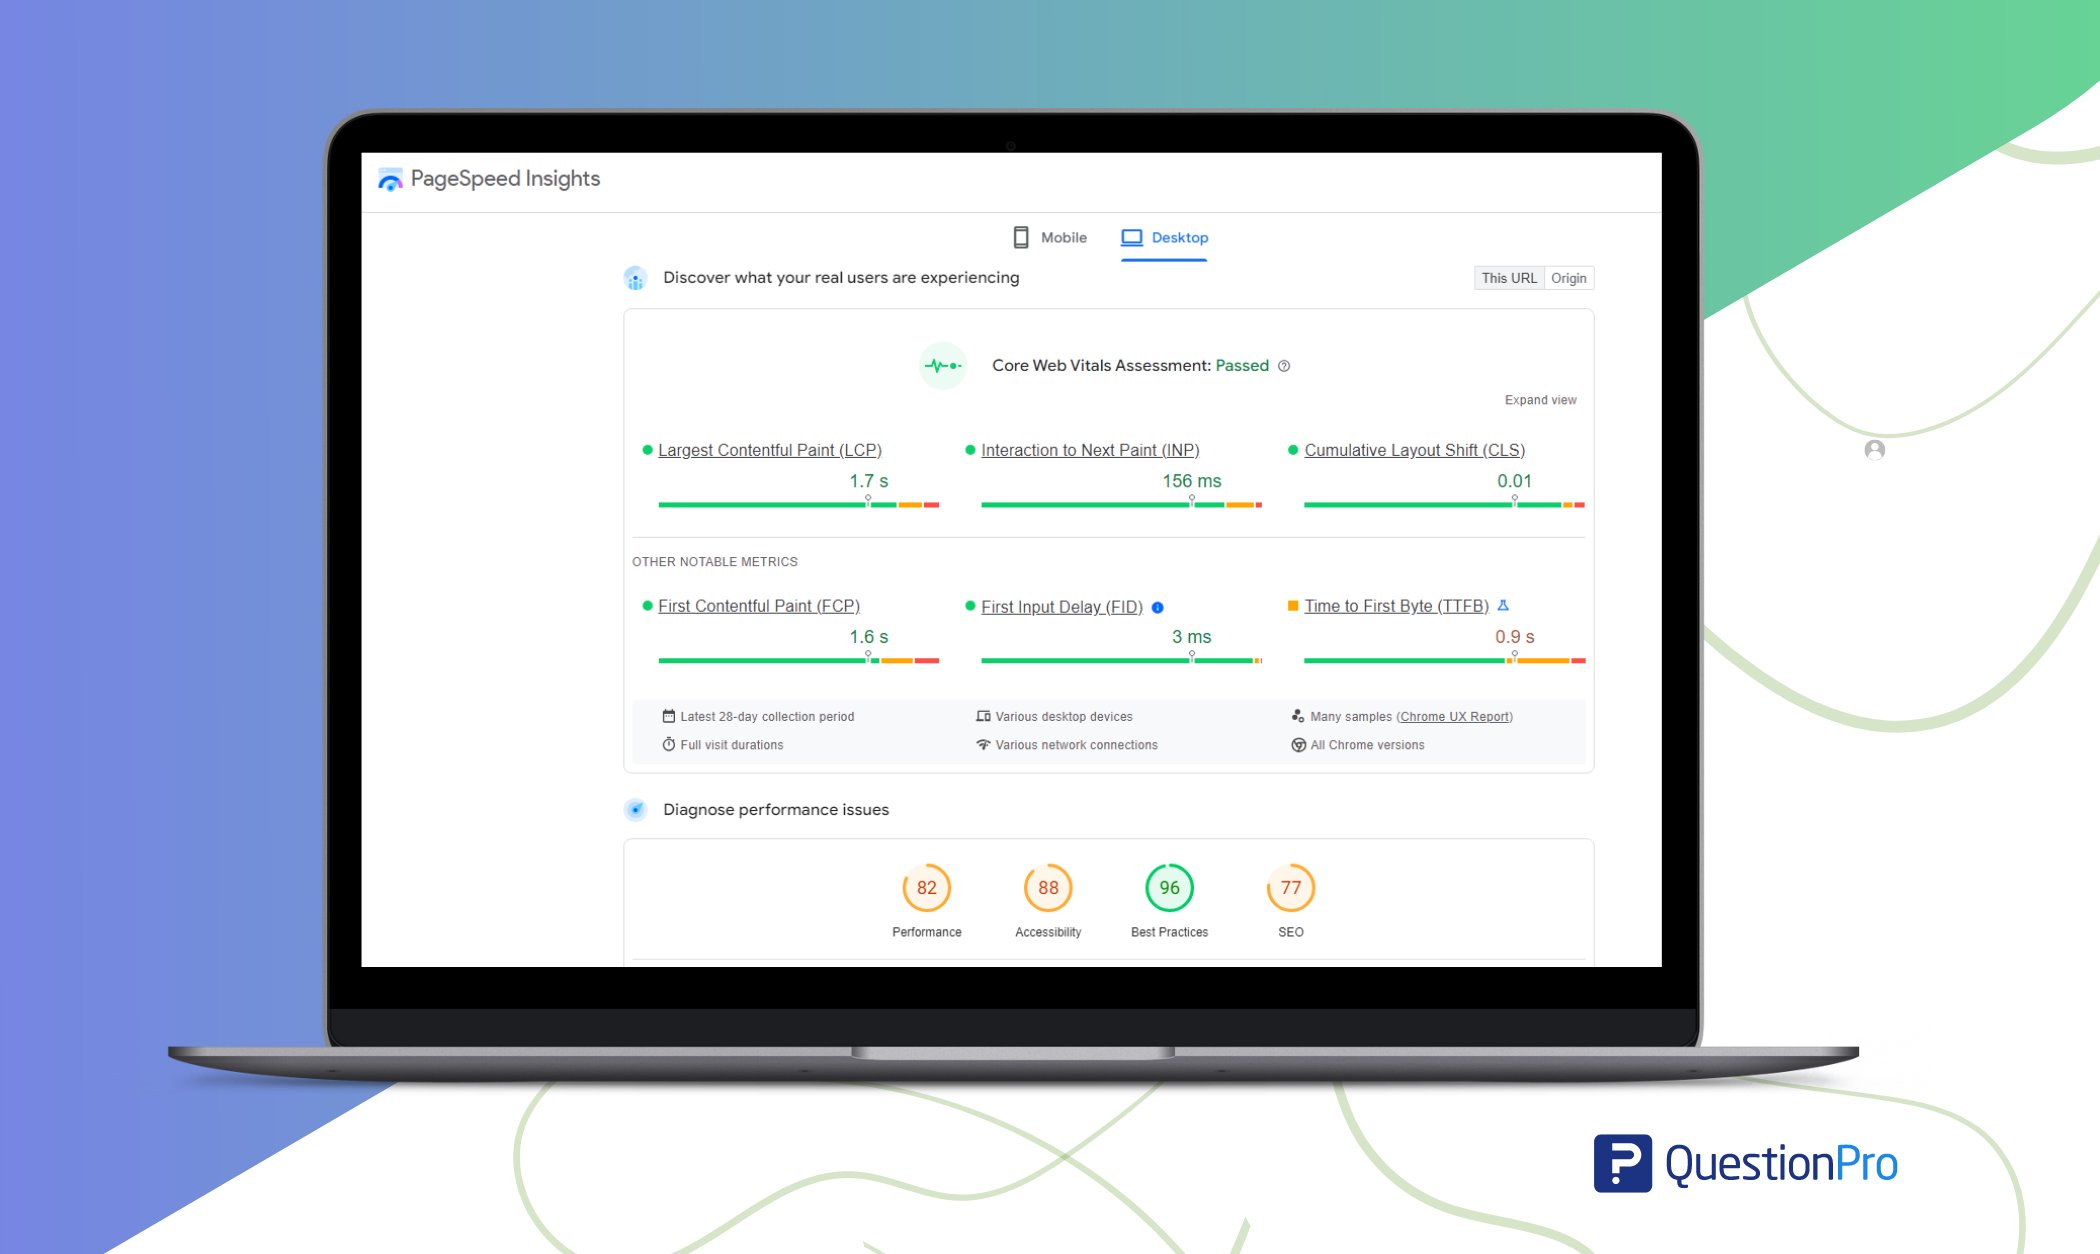2100x1254 pixels.
Task: Open Interaction to Next Paint (INP) link
Action: click(x=1090, y=450)
